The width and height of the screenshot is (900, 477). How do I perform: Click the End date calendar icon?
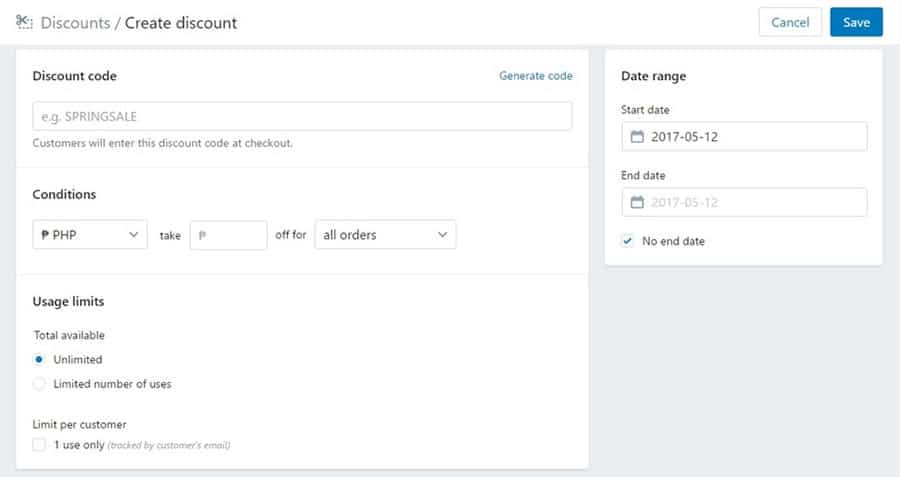coord(637,202)
